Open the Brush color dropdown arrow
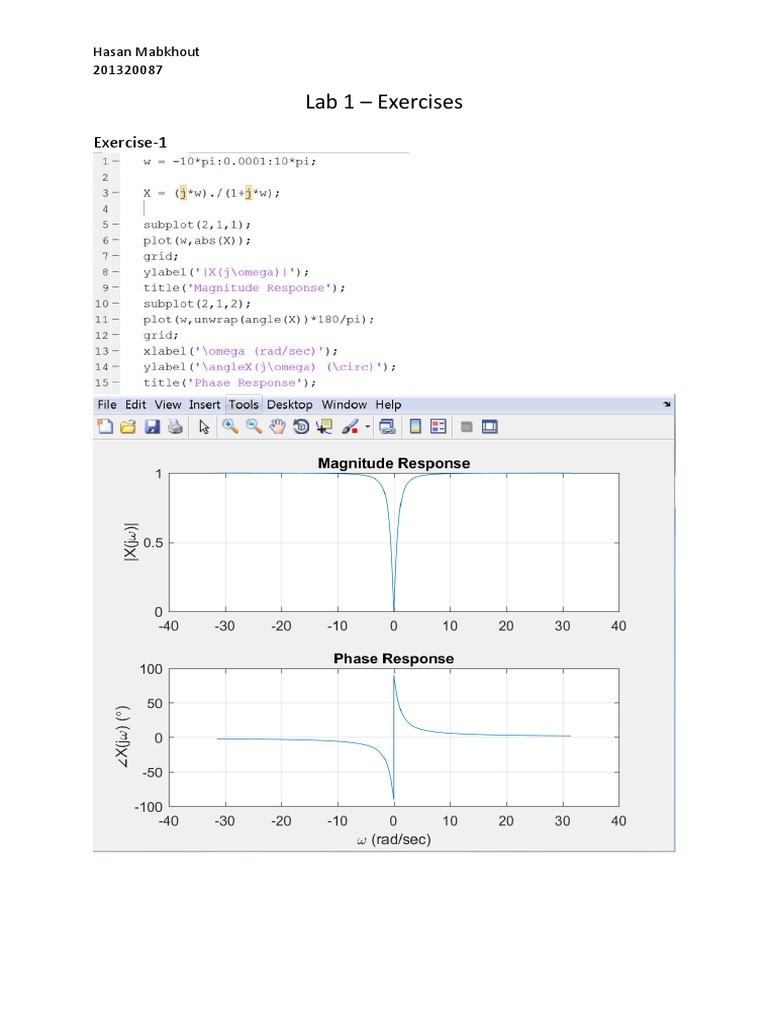Screen dimensions: 768x1024 [368, 427]
